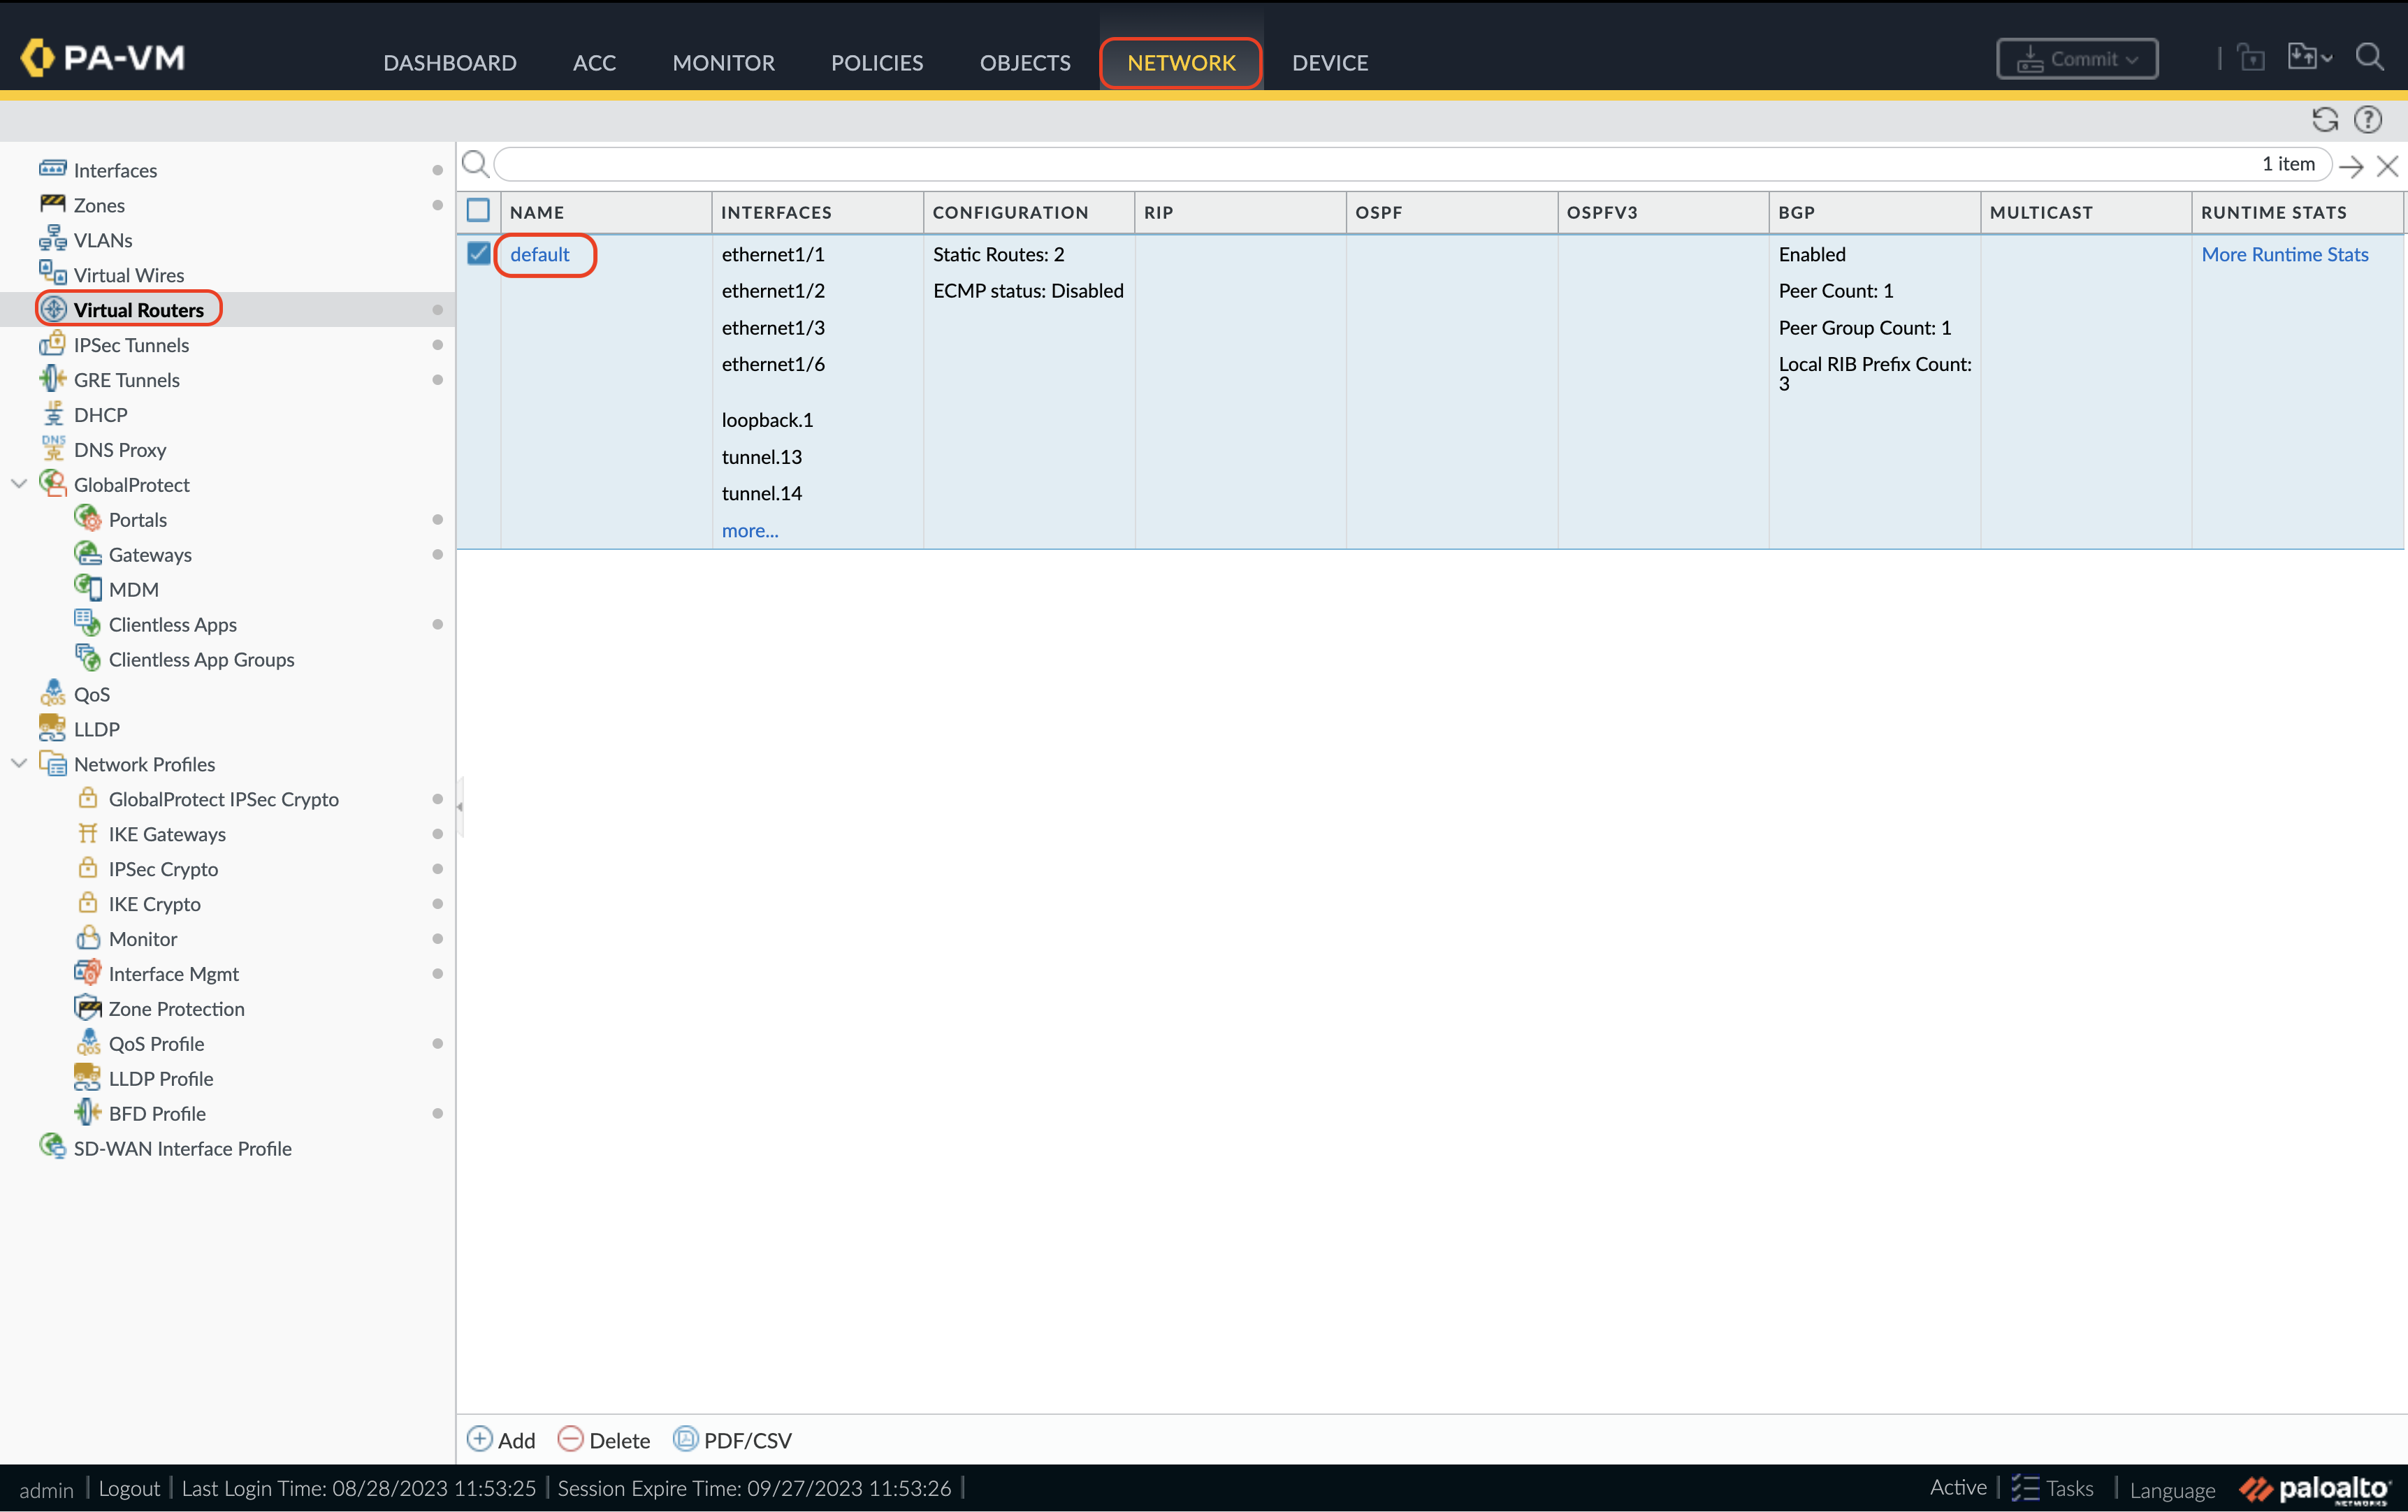Click the more... interfaces link

tap(749, 531)
